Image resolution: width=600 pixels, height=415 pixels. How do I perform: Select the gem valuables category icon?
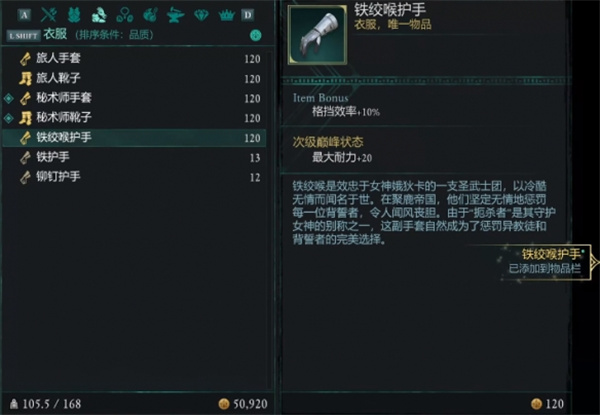pos(201,15)
